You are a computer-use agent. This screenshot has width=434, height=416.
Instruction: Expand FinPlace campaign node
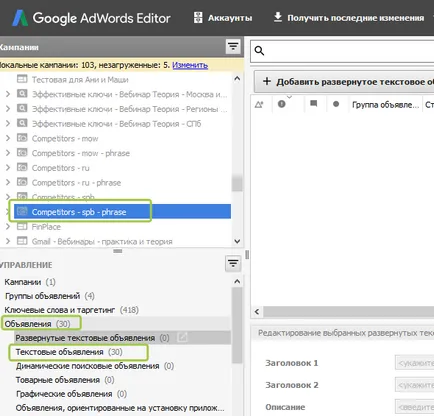tap(8, 227)
